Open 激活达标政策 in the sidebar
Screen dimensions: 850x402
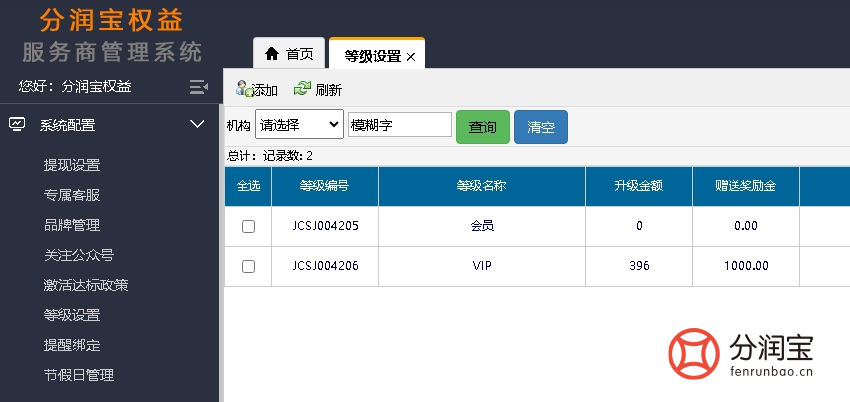click(86, 285)
